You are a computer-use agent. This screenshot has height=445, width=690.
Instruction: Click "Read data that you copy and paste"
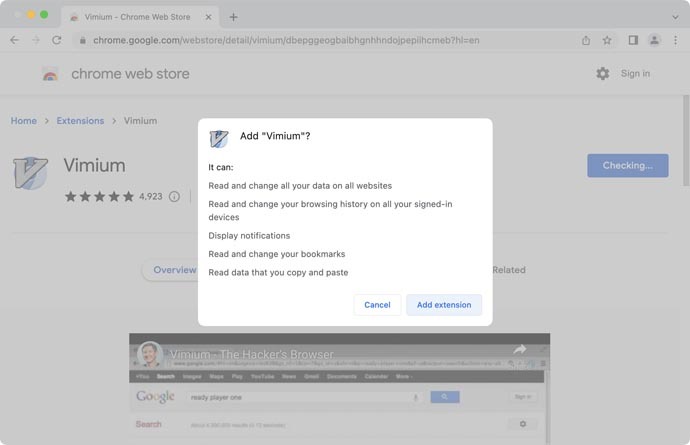[278, 272]
